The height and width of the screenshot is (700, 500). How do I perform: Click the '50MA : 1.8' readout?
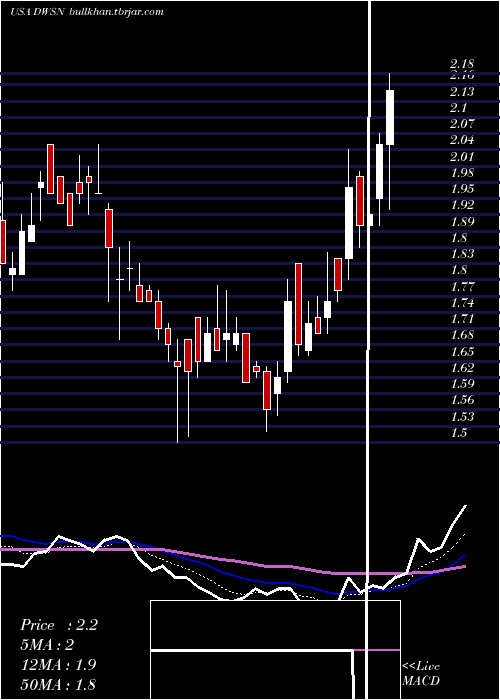coord(58,684)
